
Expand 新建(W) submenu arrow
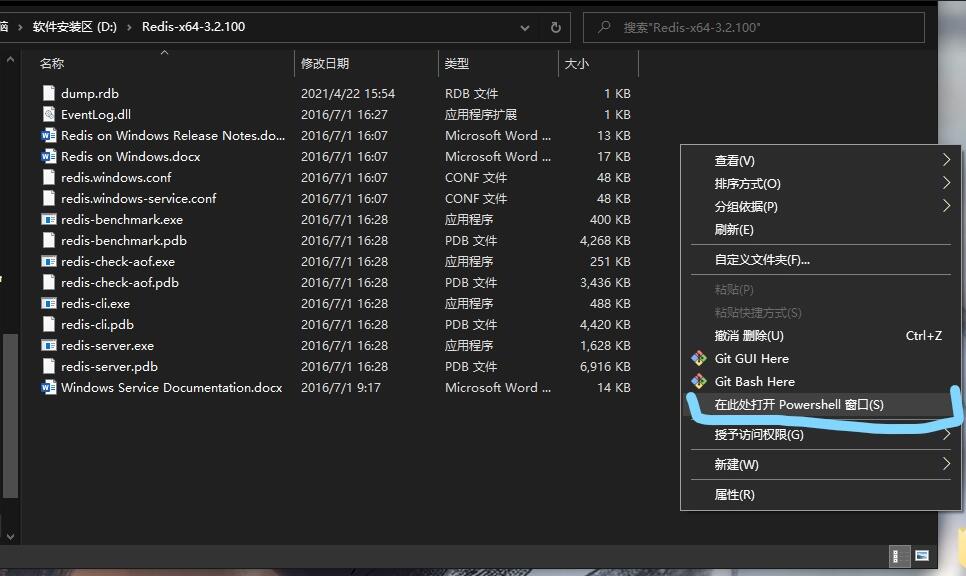(x=946, y=464)
